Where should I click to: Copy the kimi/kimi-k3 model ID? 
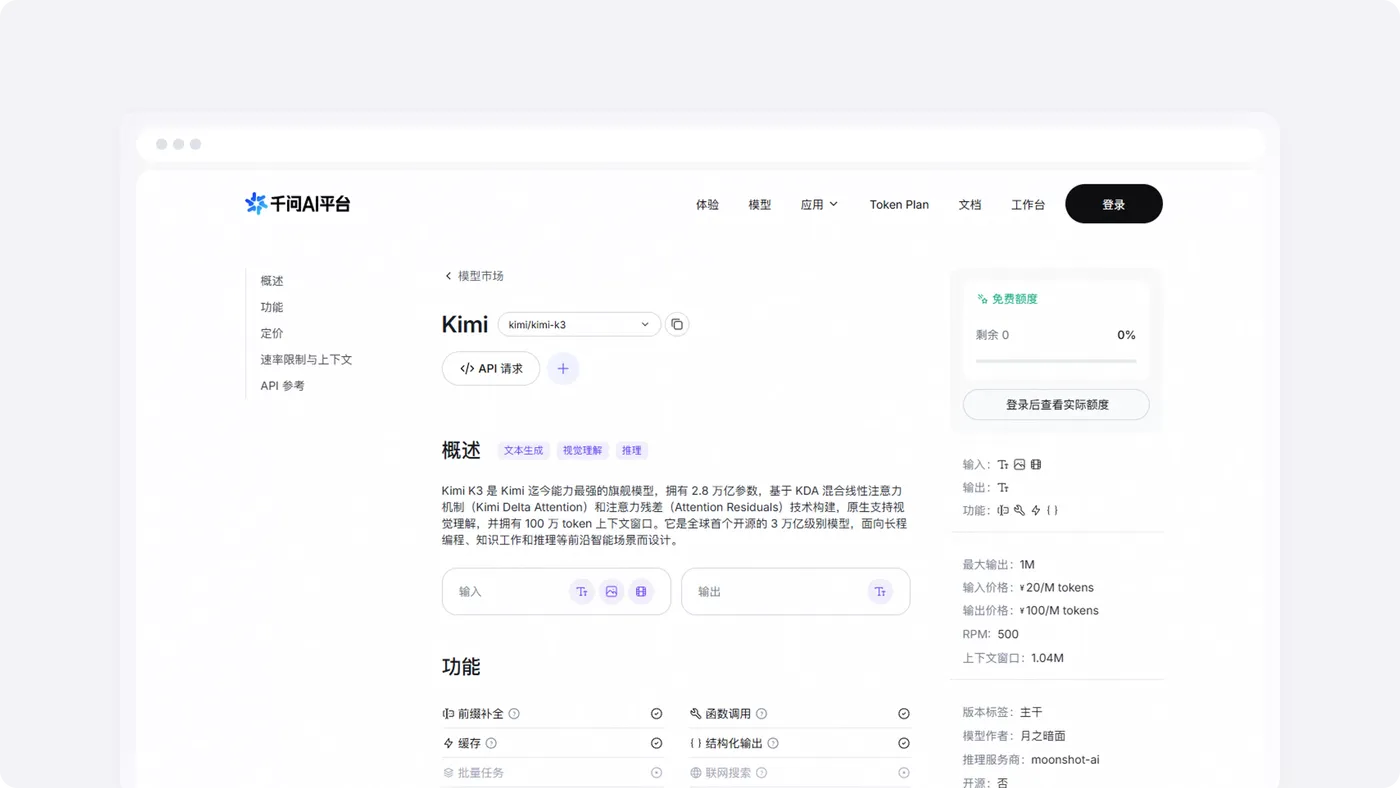coord(677,324)
